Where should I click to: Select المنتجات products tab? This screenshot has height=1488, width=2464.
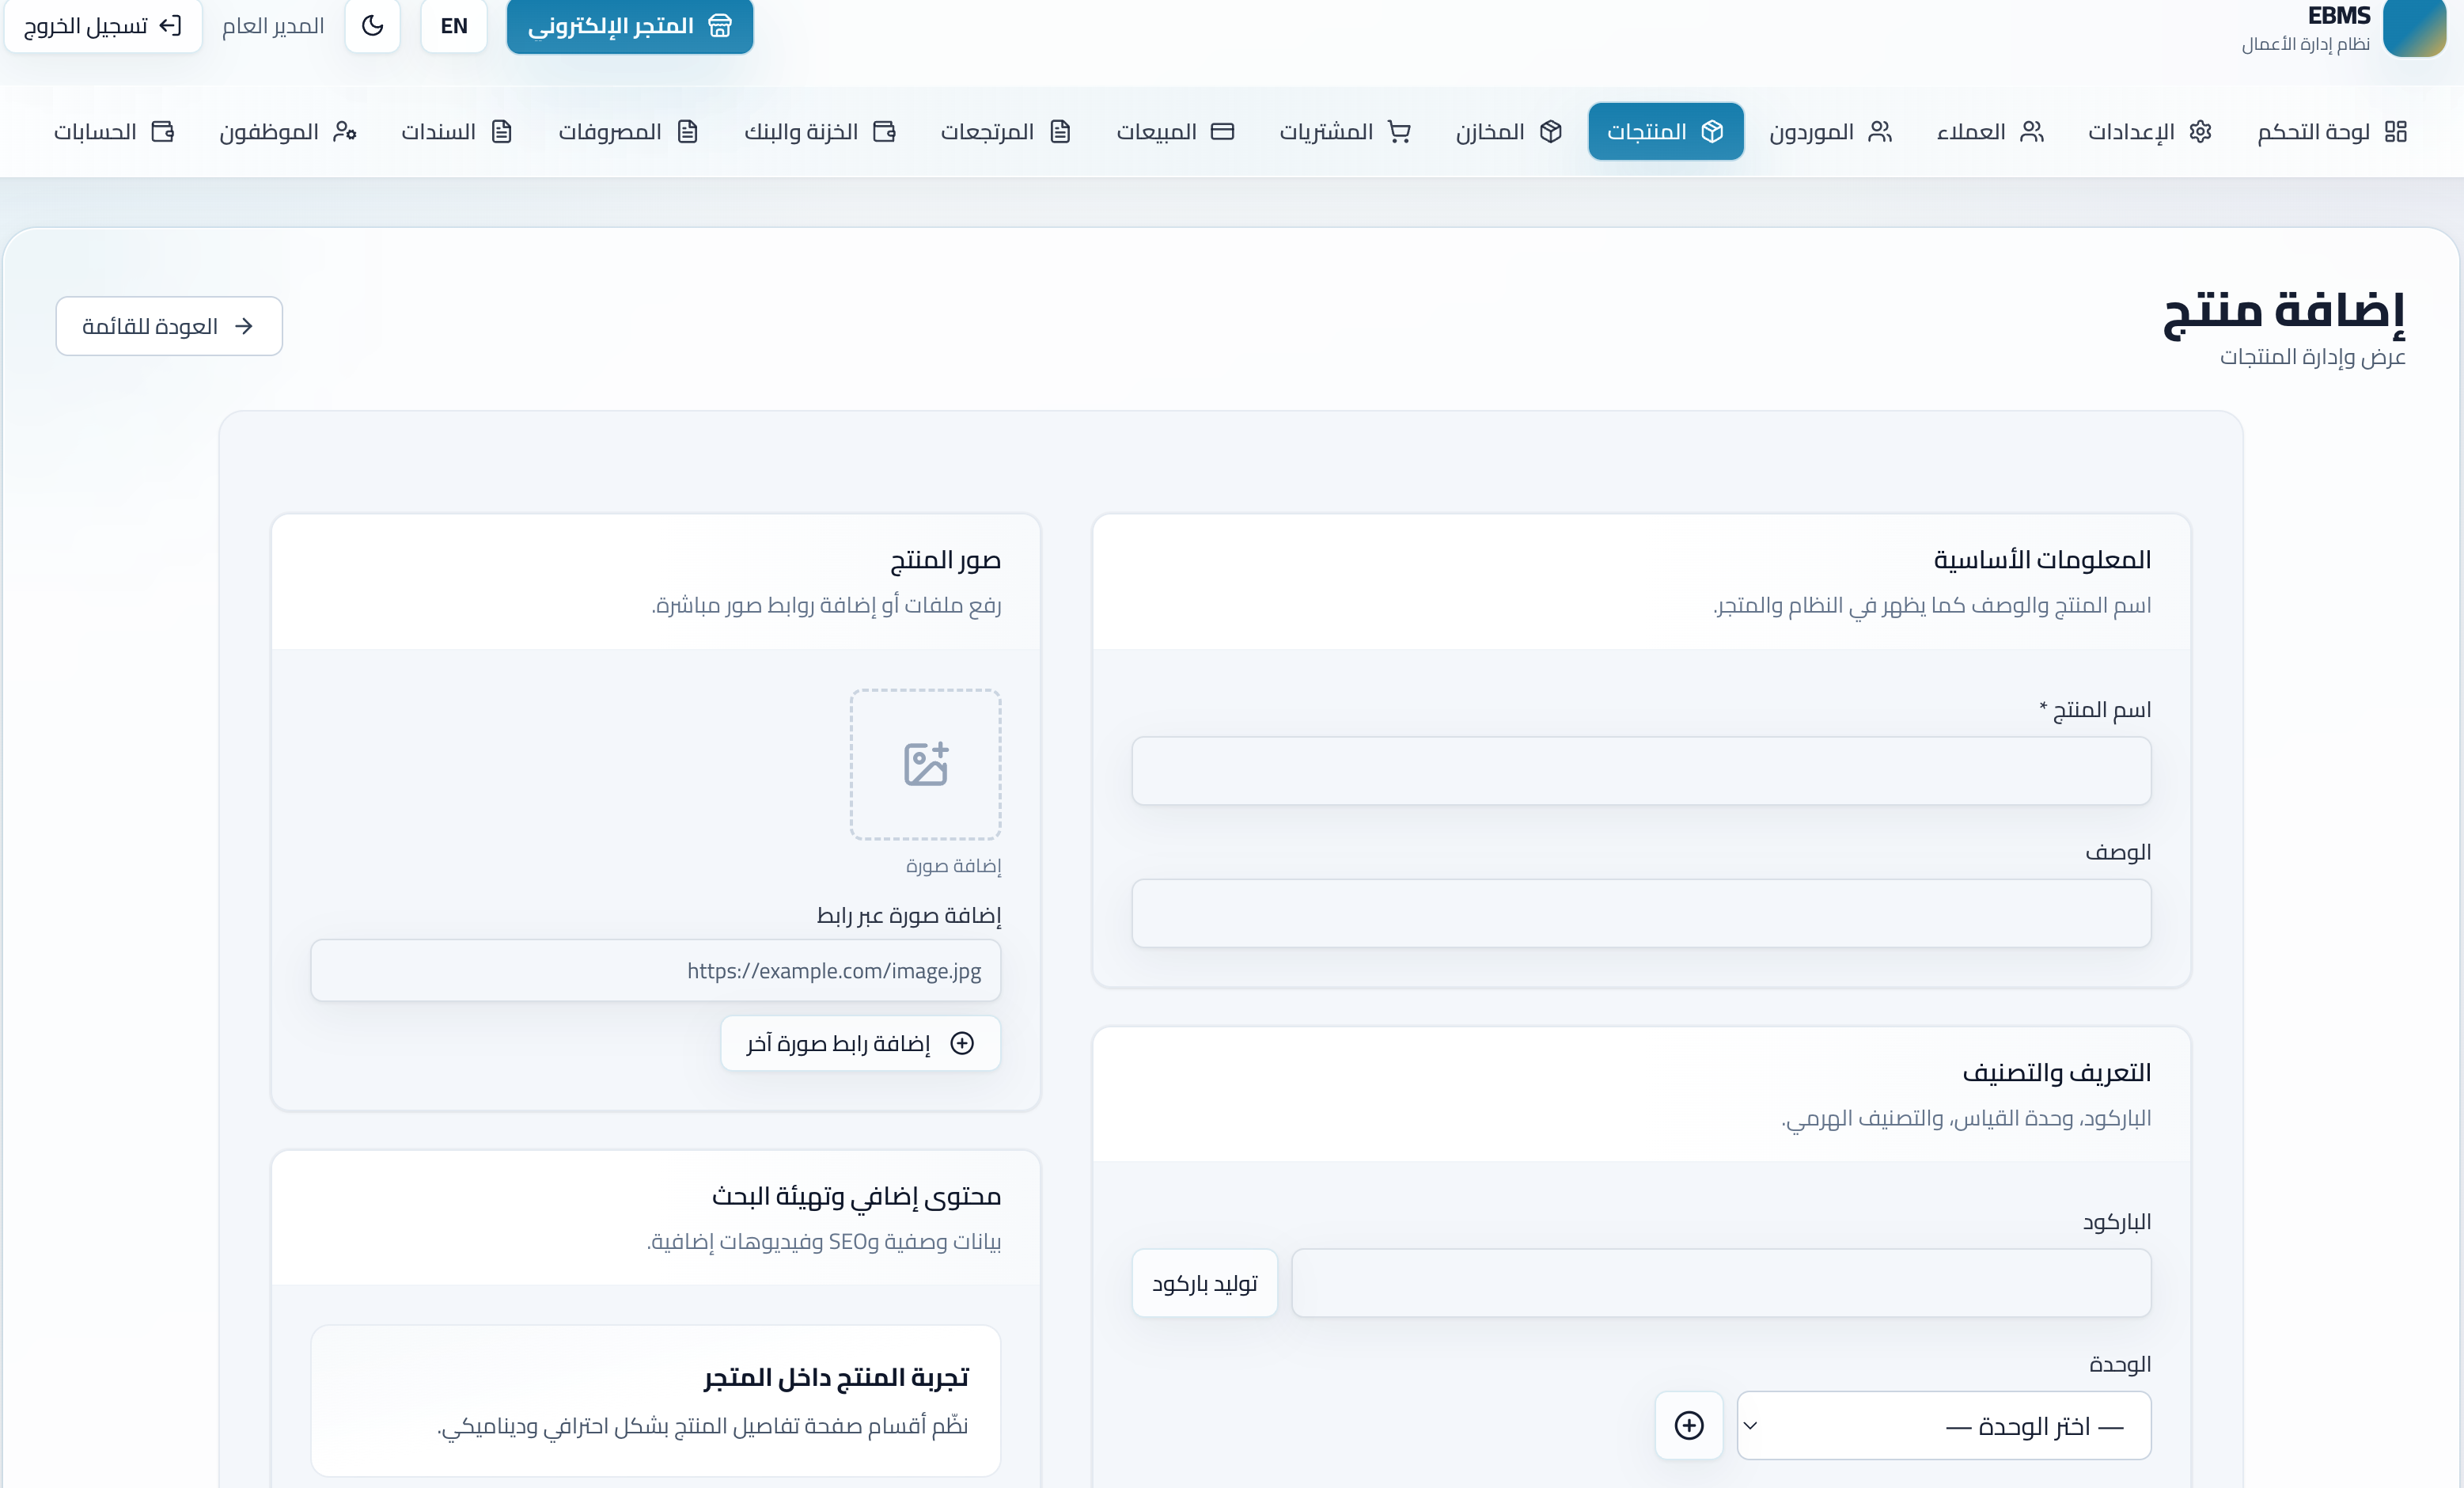(1666, 132)
